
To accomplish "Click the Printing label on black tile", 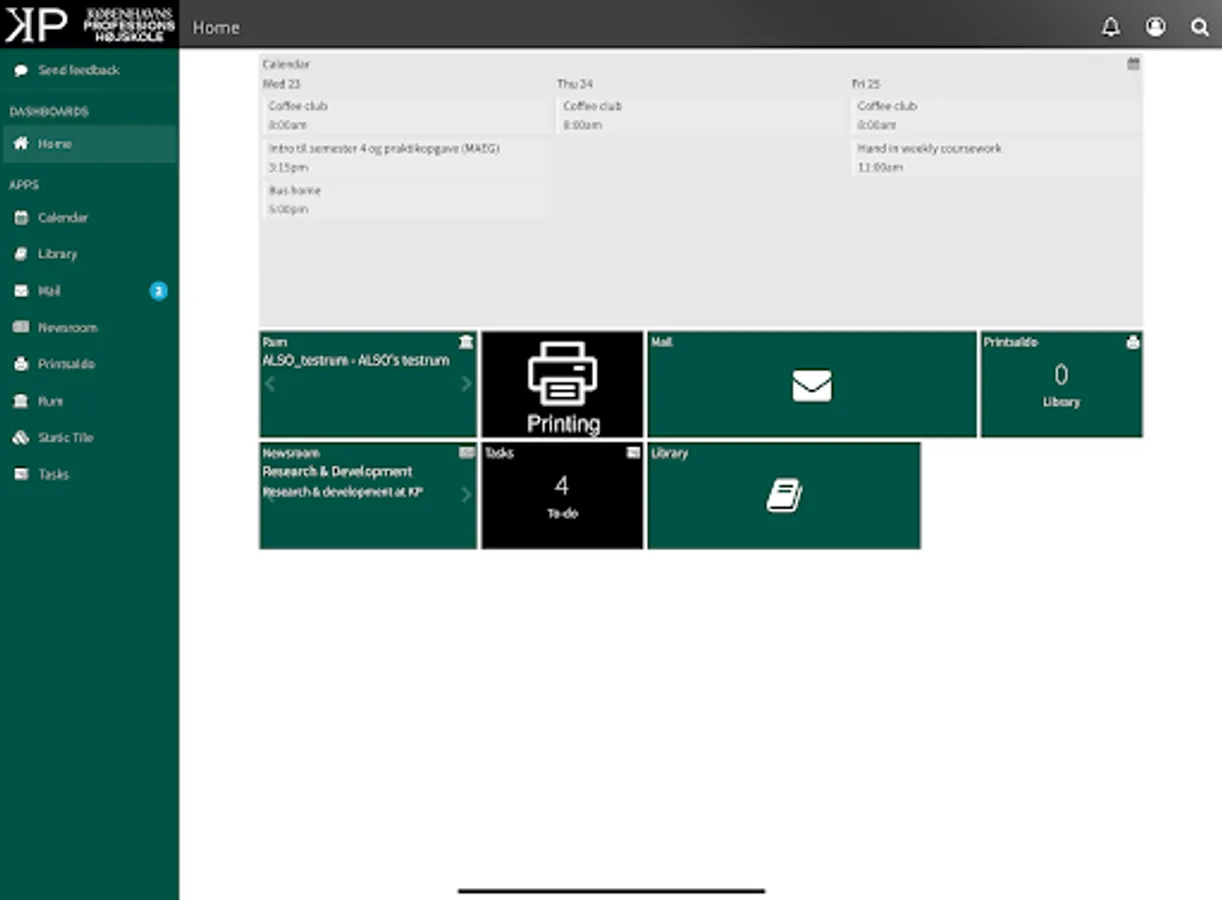I will (563, 424).
